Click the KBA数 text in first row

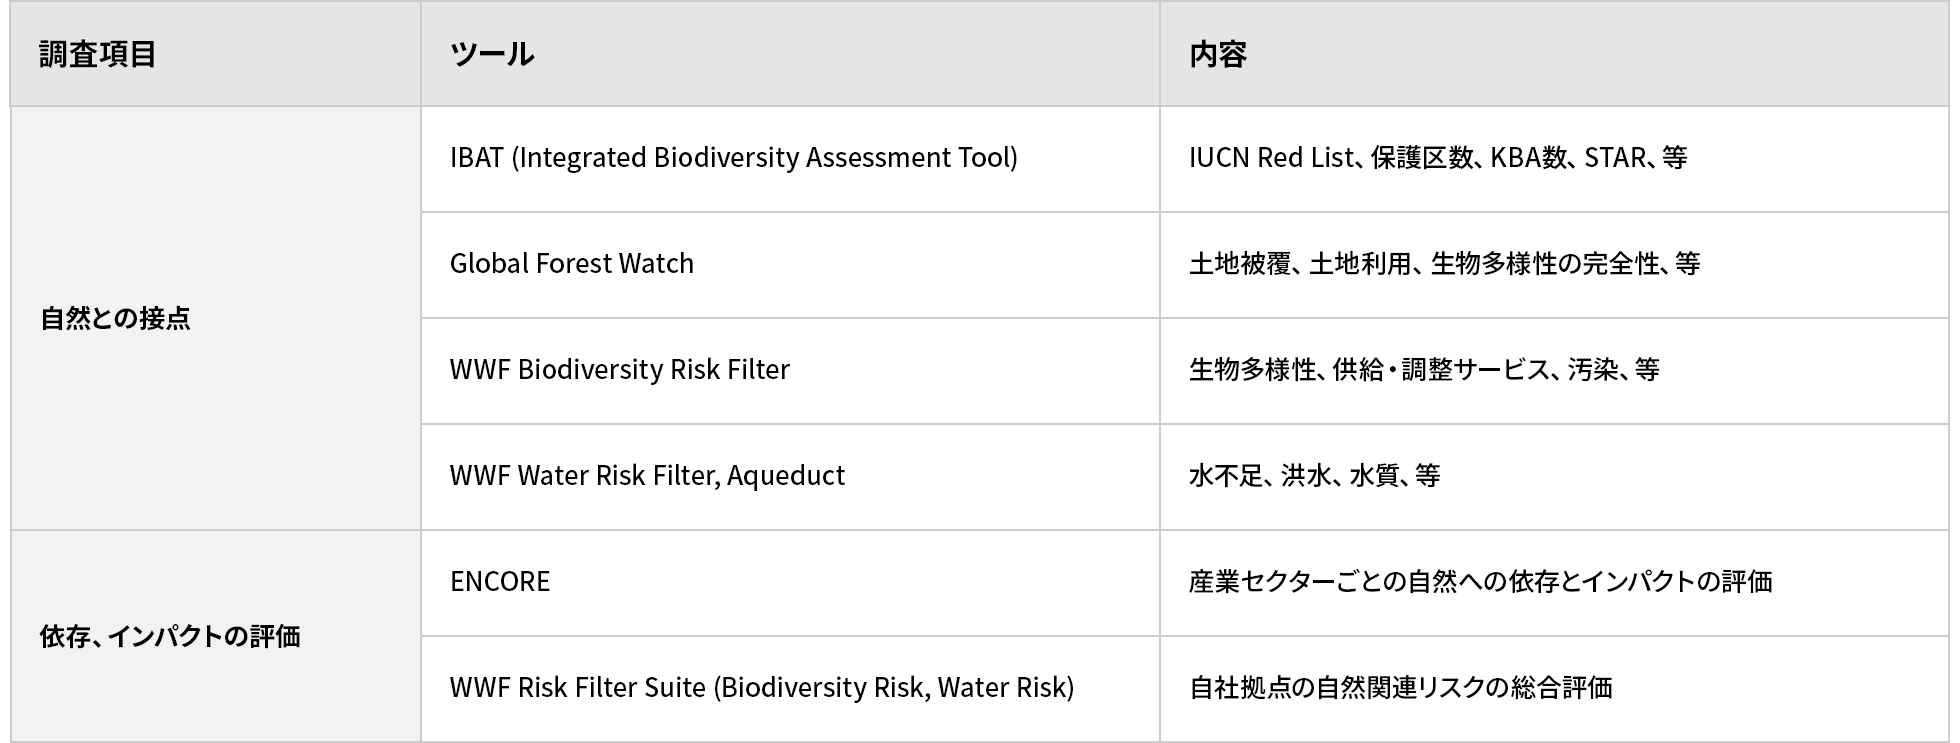[x=1529, y=158]
